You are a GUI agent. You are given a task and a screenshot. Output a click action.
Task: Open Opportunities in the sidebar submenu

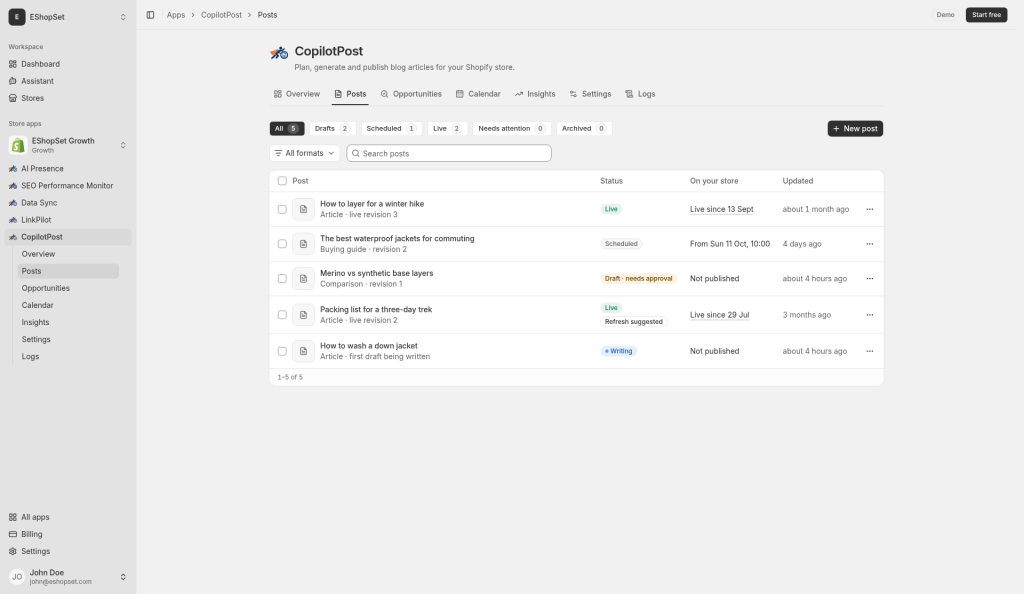tap(68, 288)
